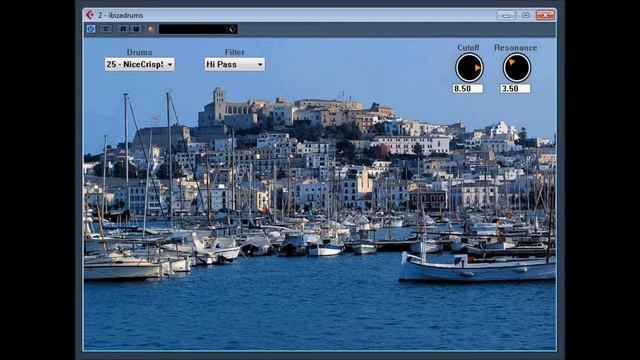Image resolution: width=640 pixels, height=360 pixels.
Task: Close the ibizadrums plugin window
Action: [545, 15]
